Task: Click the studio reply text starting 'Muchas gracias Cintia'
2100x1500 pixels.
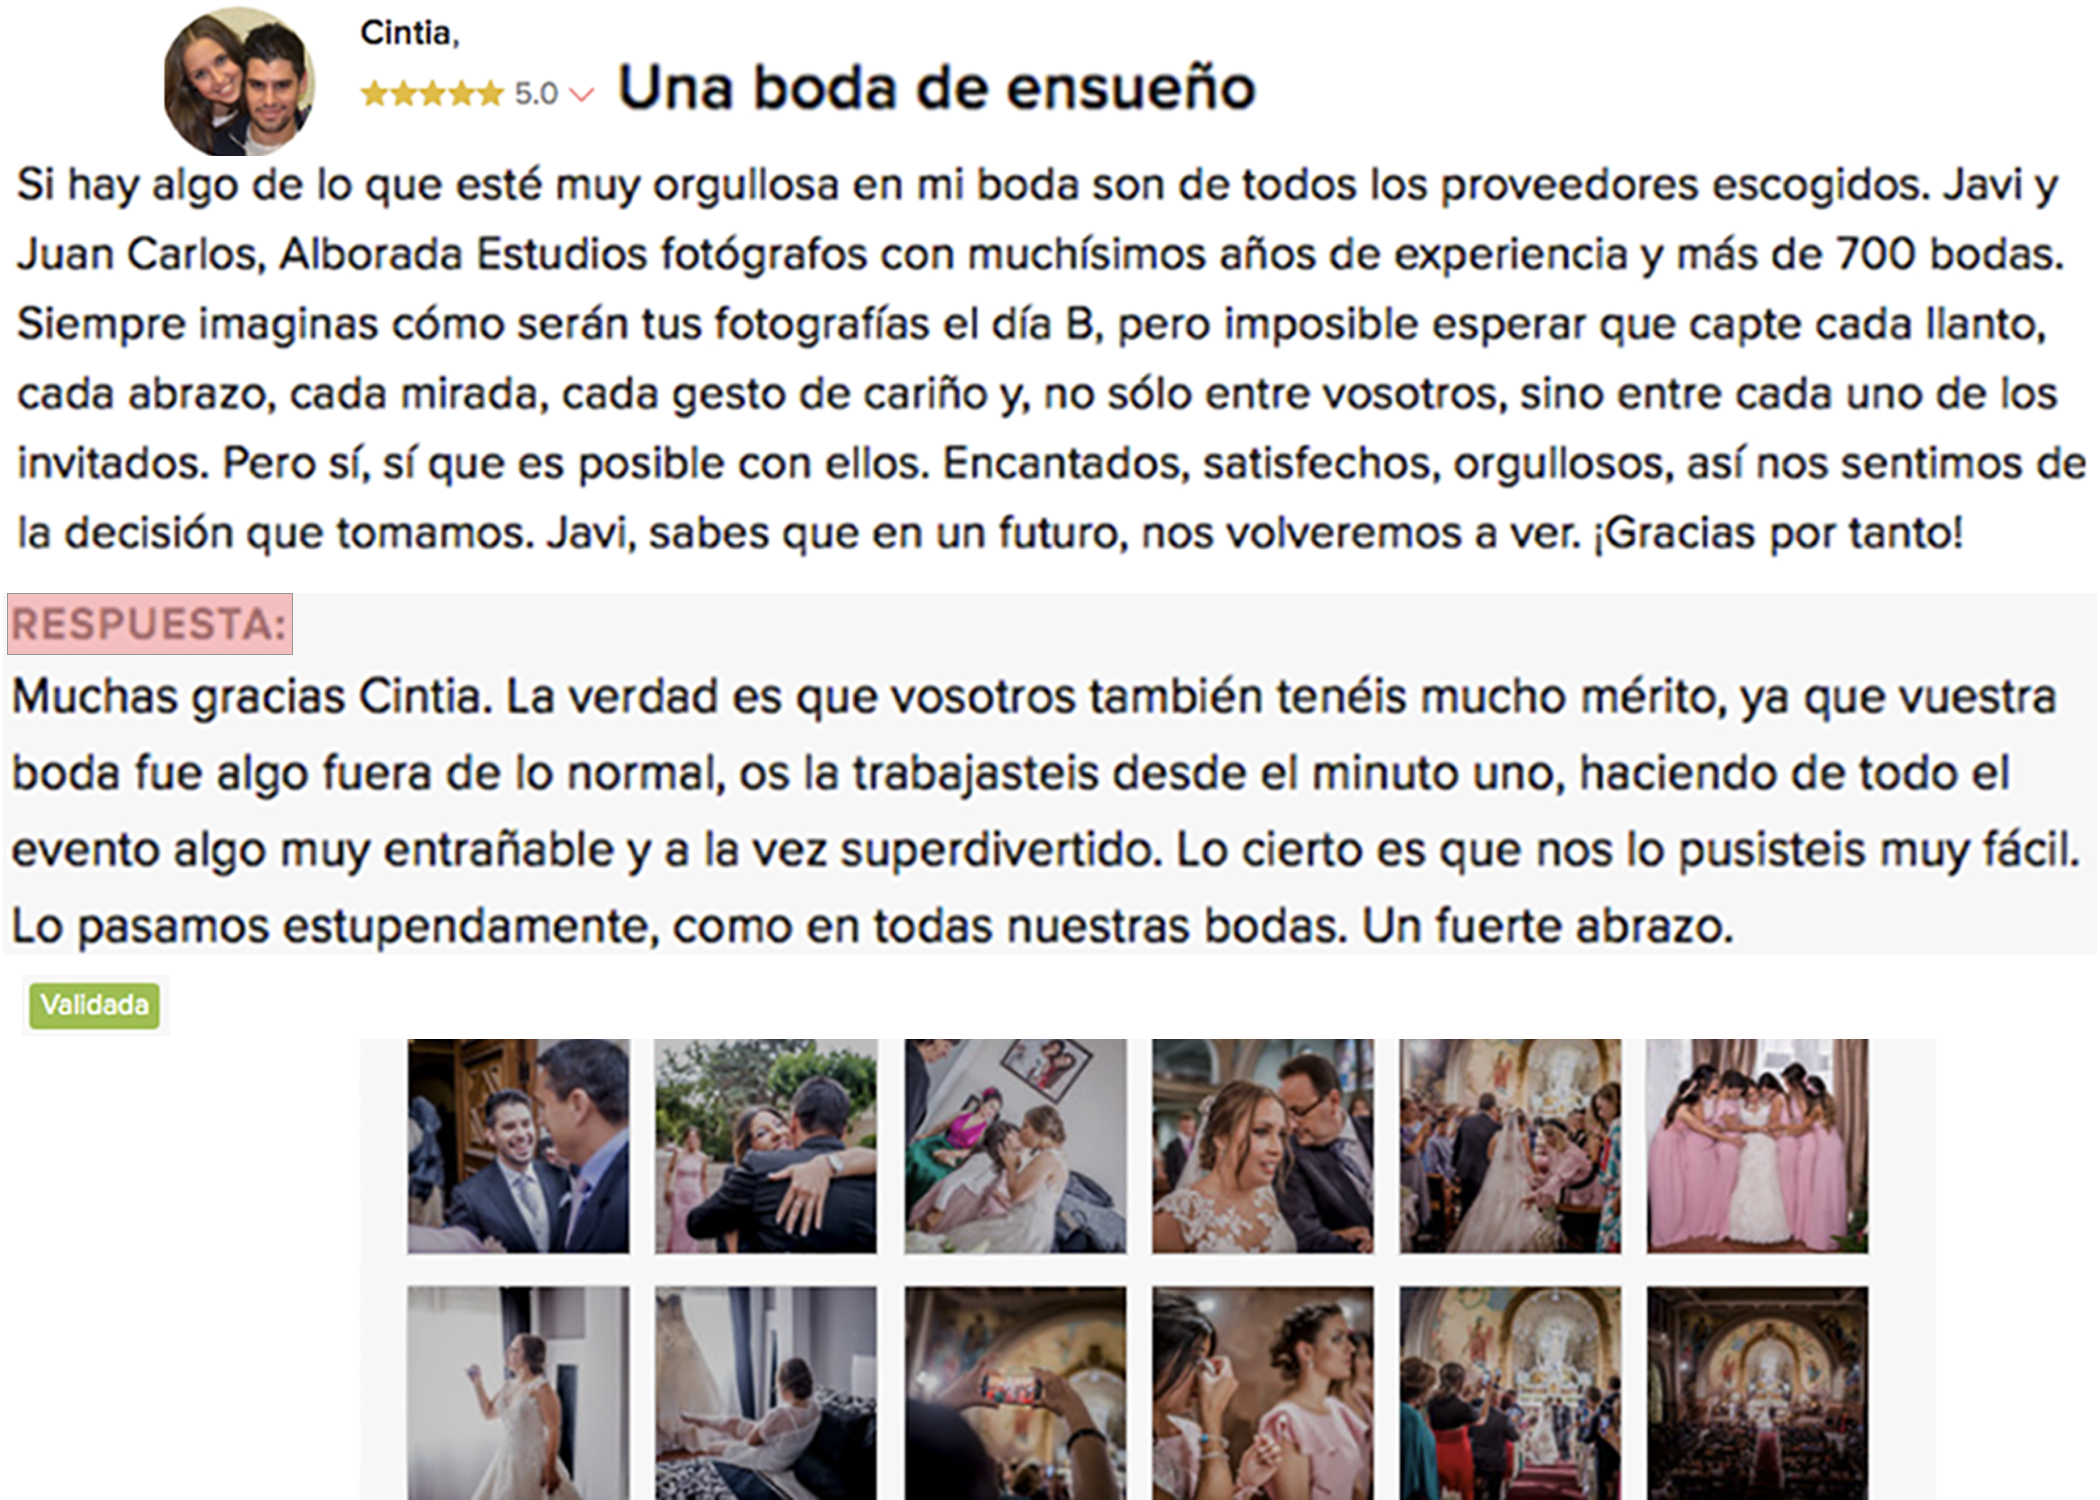Action: click(x=1045, y=811)
